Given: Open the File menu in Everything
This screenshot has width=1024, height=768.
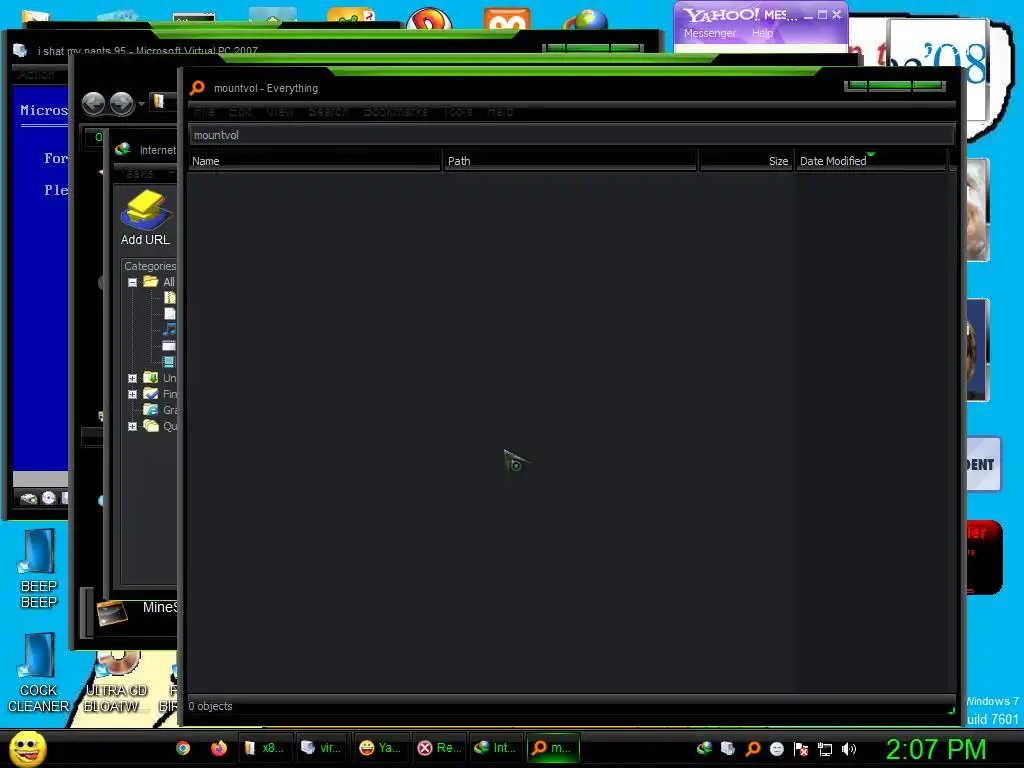Looking at the screenshot, I should 204,112.
